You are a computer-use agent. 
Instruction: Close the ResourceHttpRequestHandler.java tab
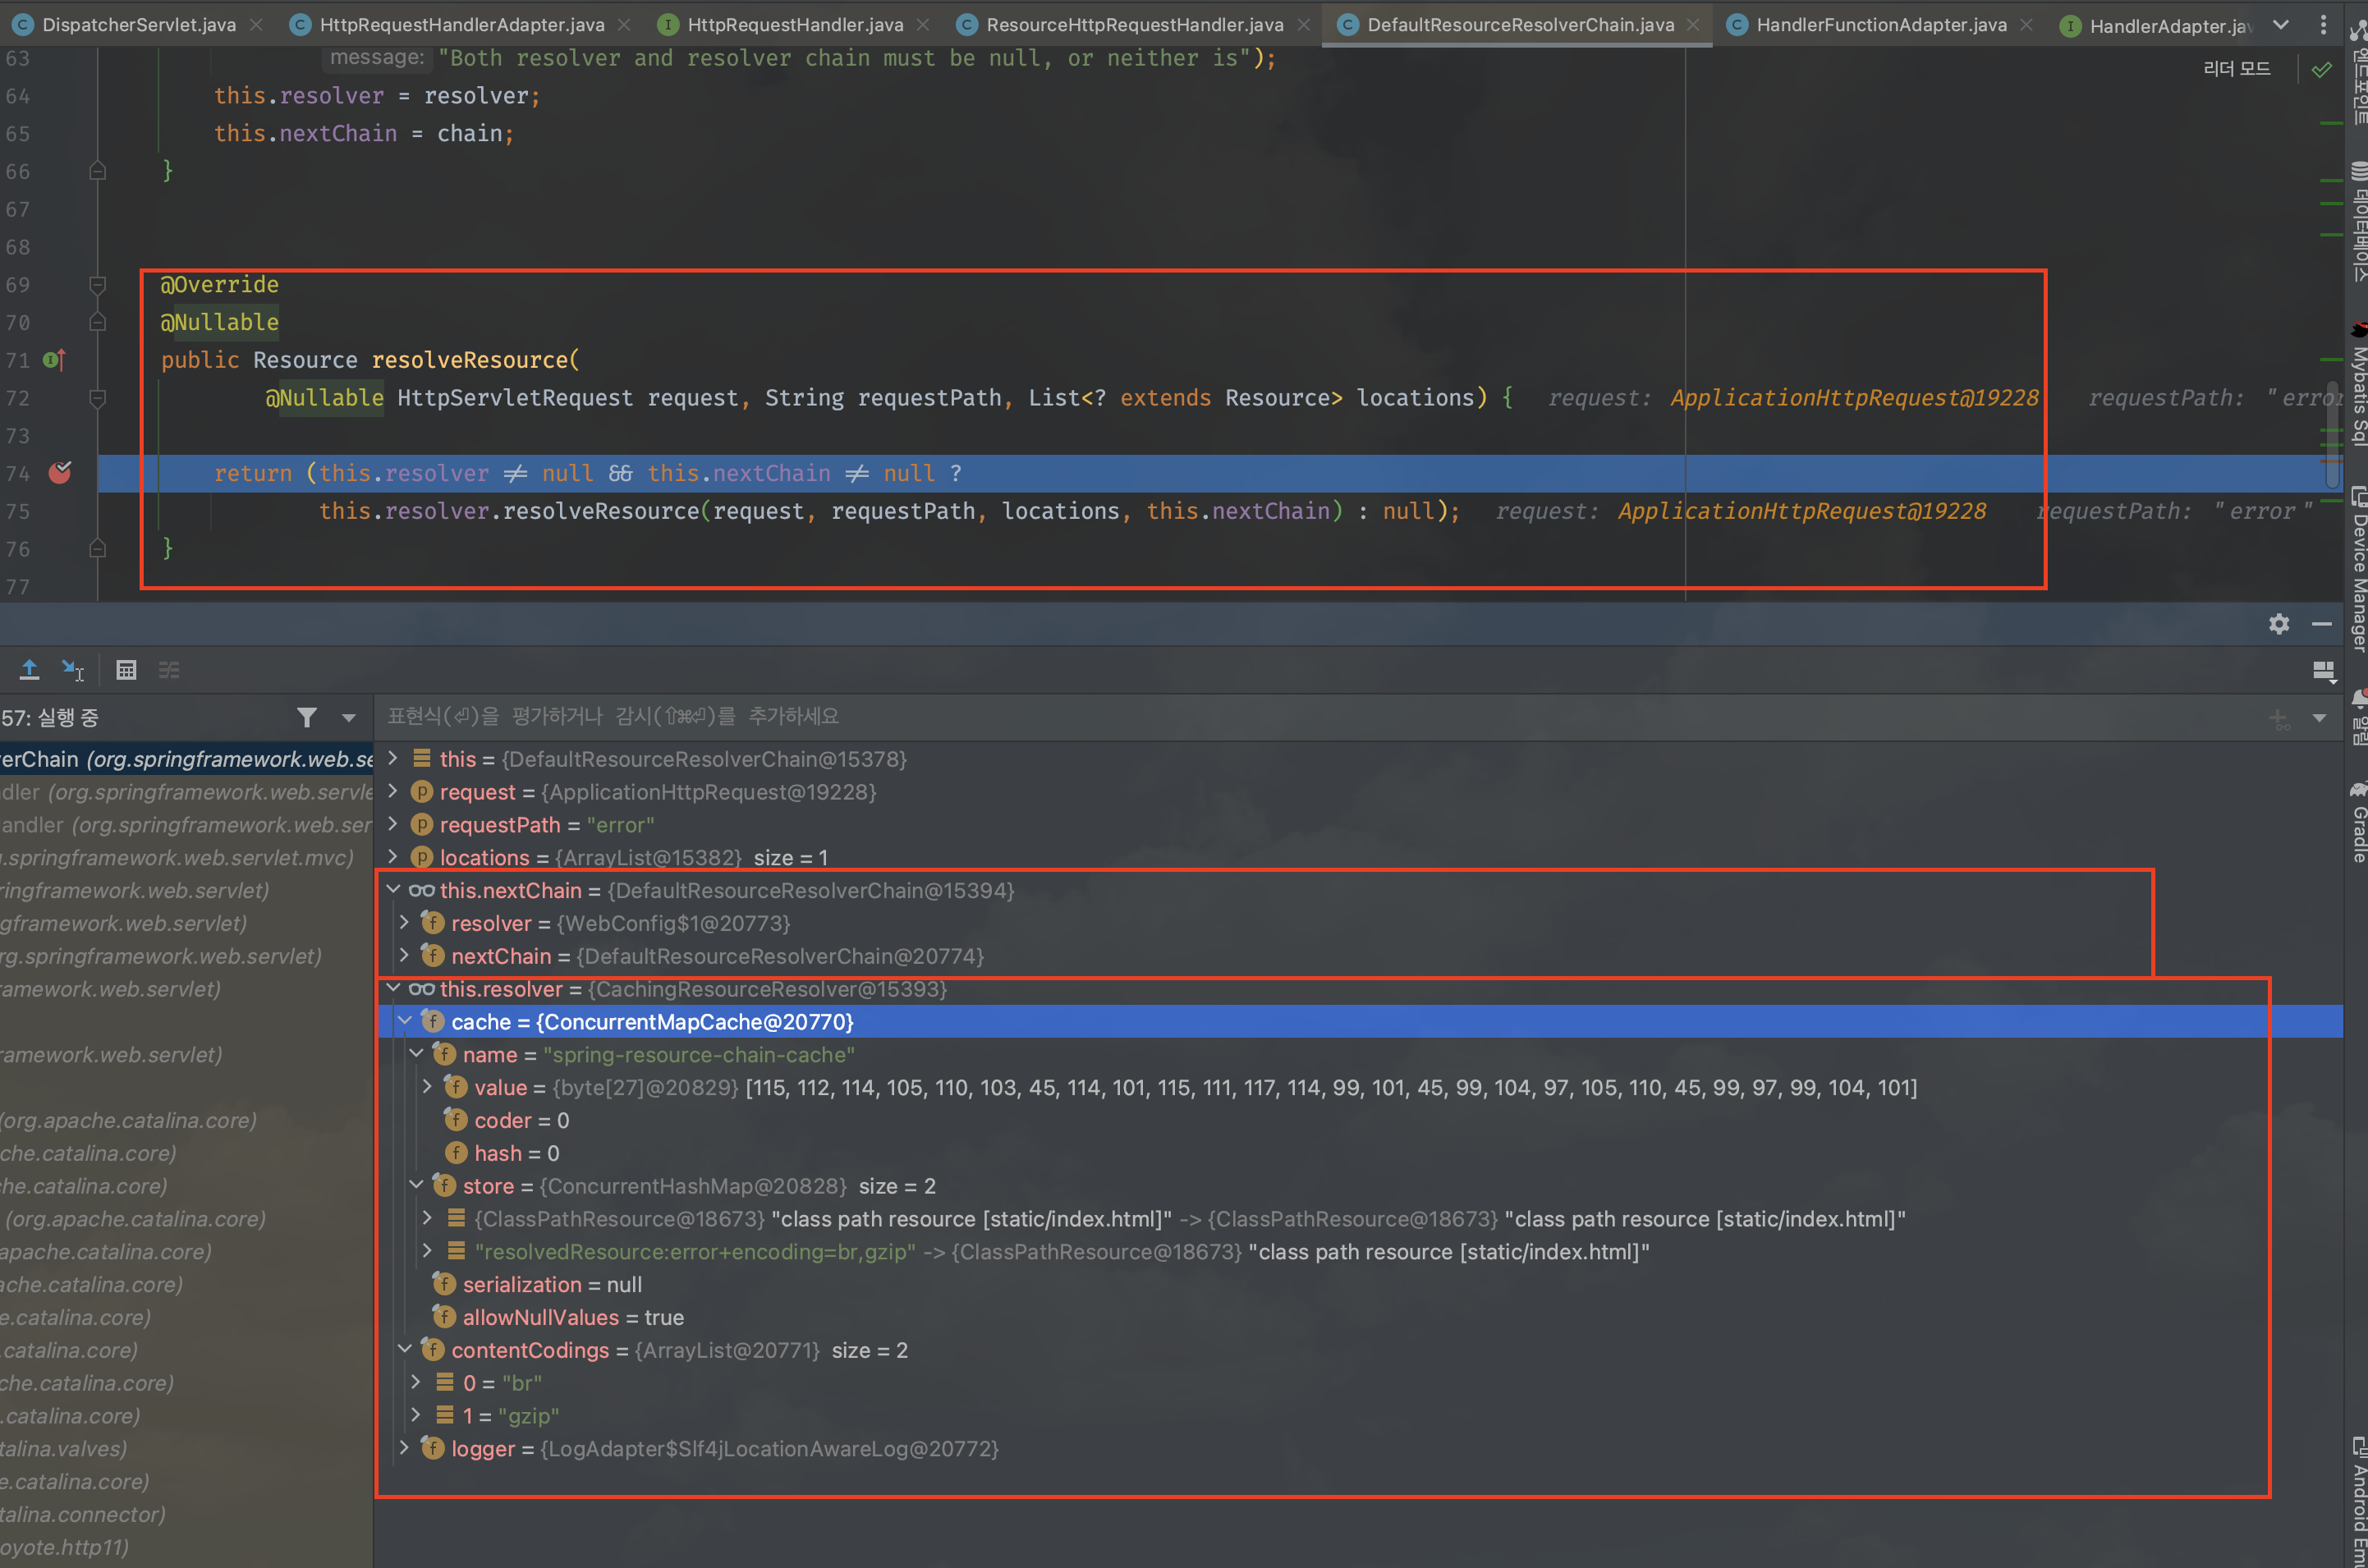tap(1304, 24)
